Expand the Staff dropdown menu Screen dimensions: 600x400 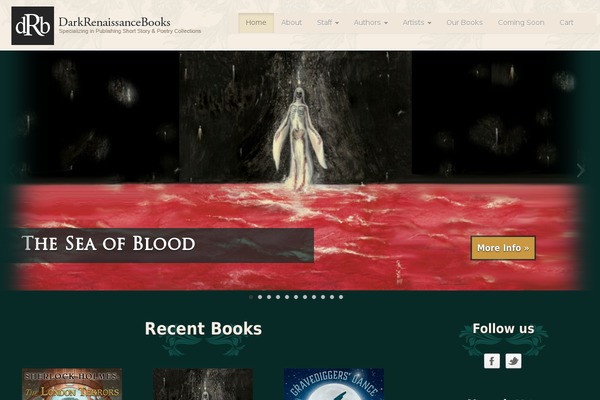point(328,23)
